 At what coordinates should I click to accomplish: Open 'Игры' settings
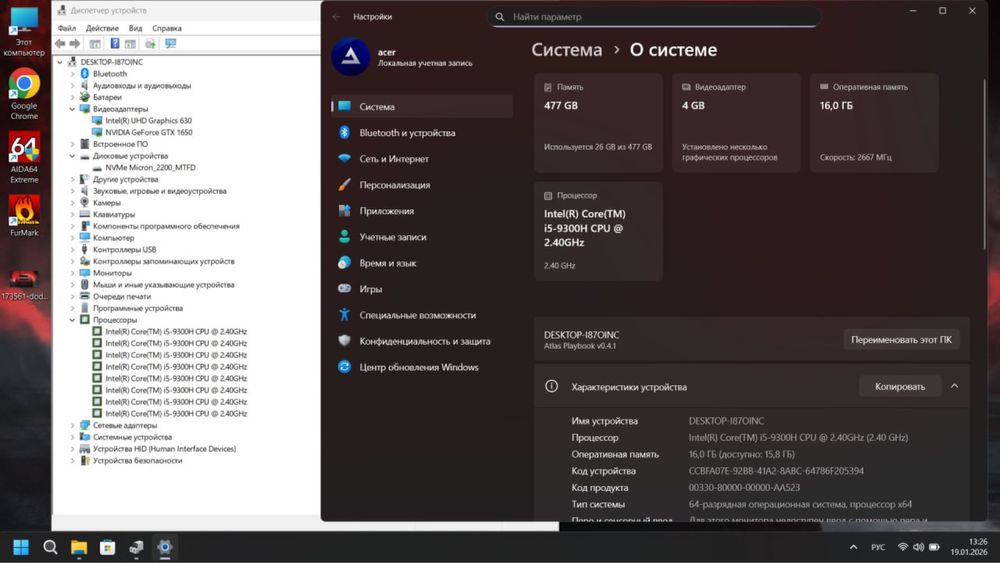[x=422, y=289]
